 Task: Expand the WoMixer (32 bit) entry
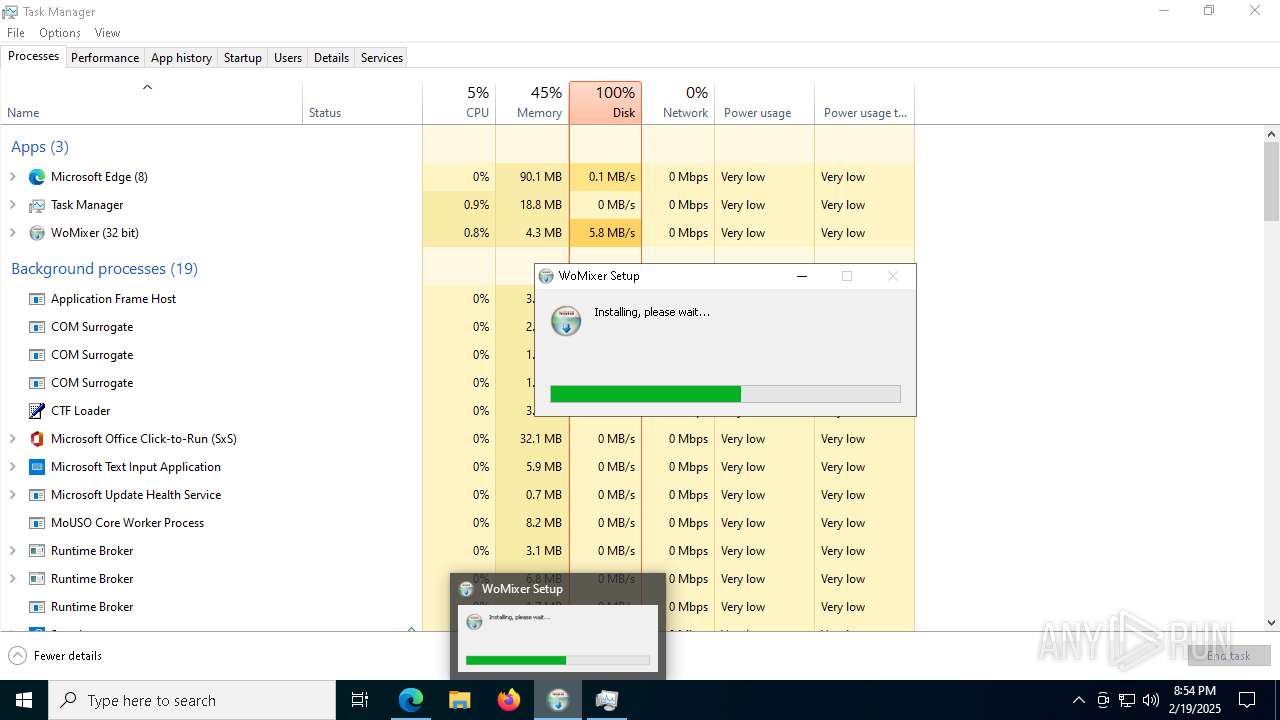click(x=12, y=233)
